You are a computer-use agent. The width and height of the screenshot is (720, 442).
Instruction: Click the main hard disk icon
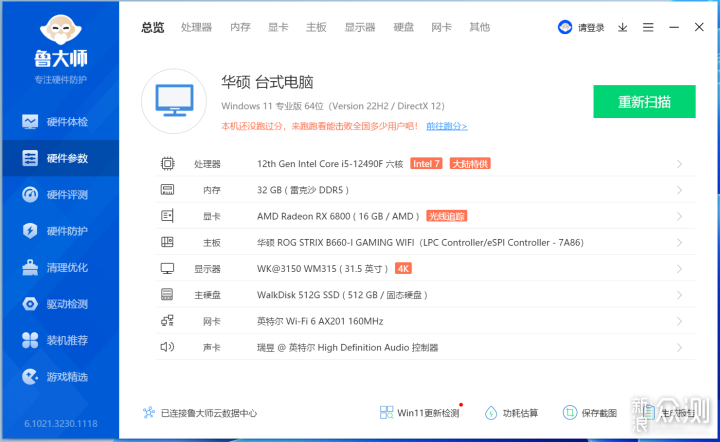[167, 294]
